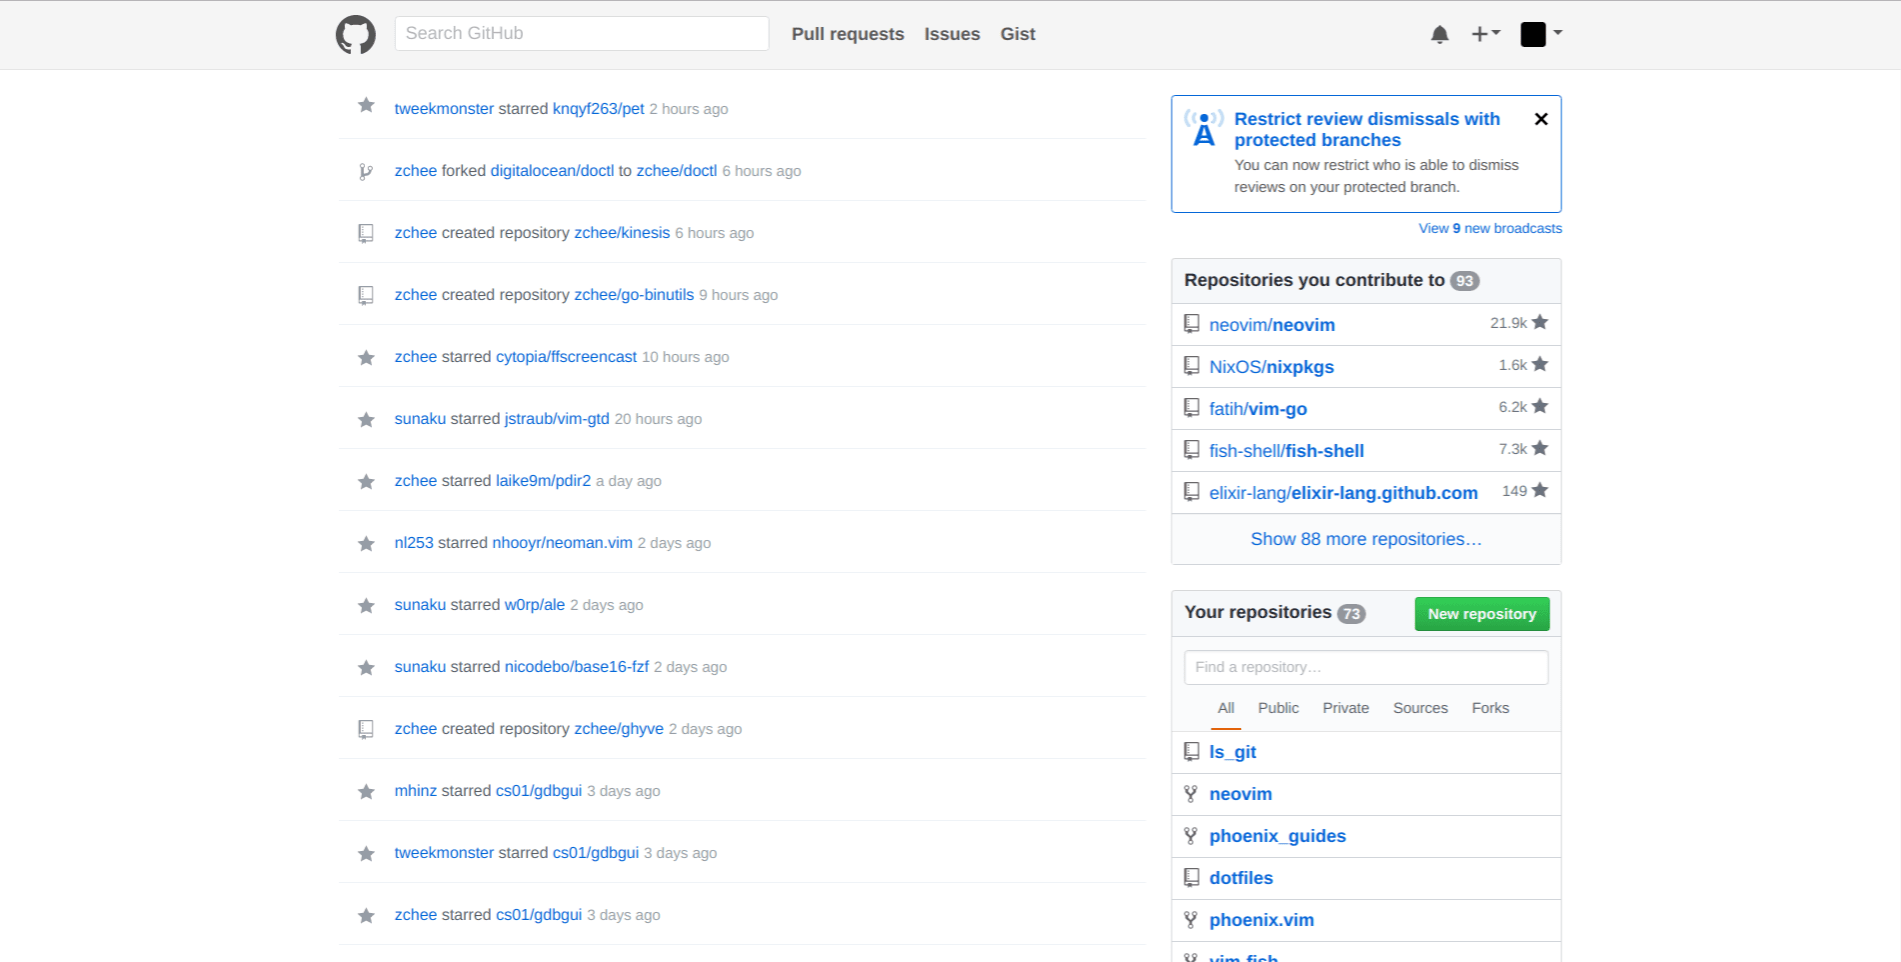Open zchee/doctl forked repository
Screen dimensions: 1901x962
pyautogui.click(x=676, y=171)
